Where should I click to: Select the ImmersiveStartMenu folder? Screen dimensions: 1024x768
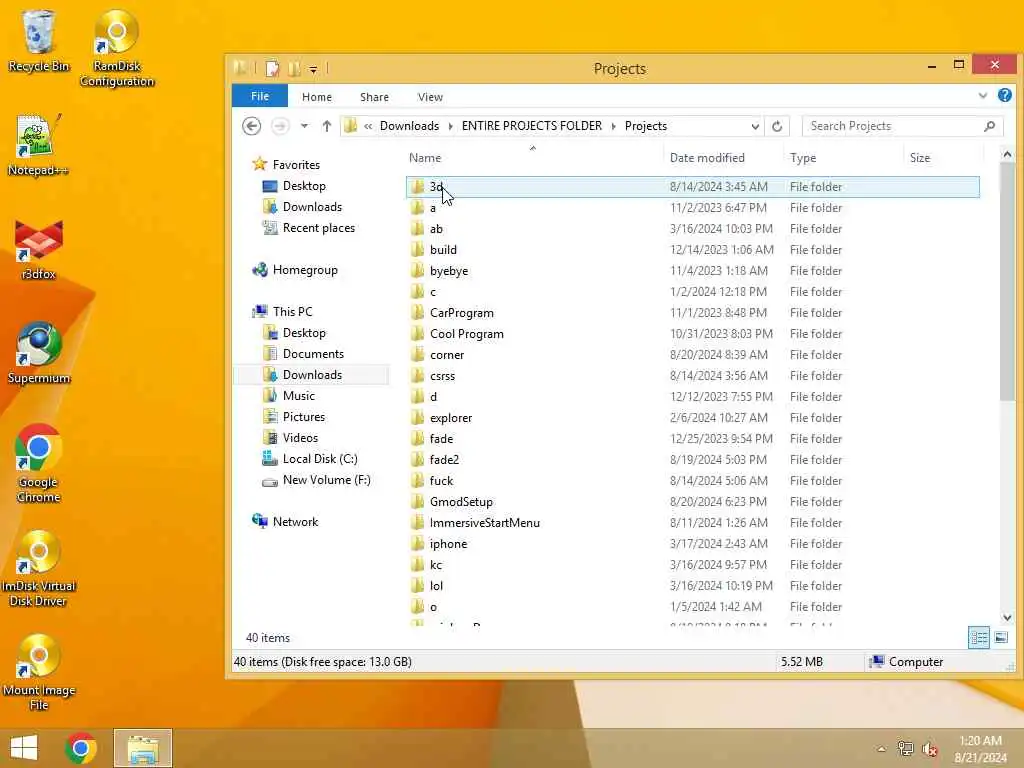pyautogui.click(x=692, y=522)
